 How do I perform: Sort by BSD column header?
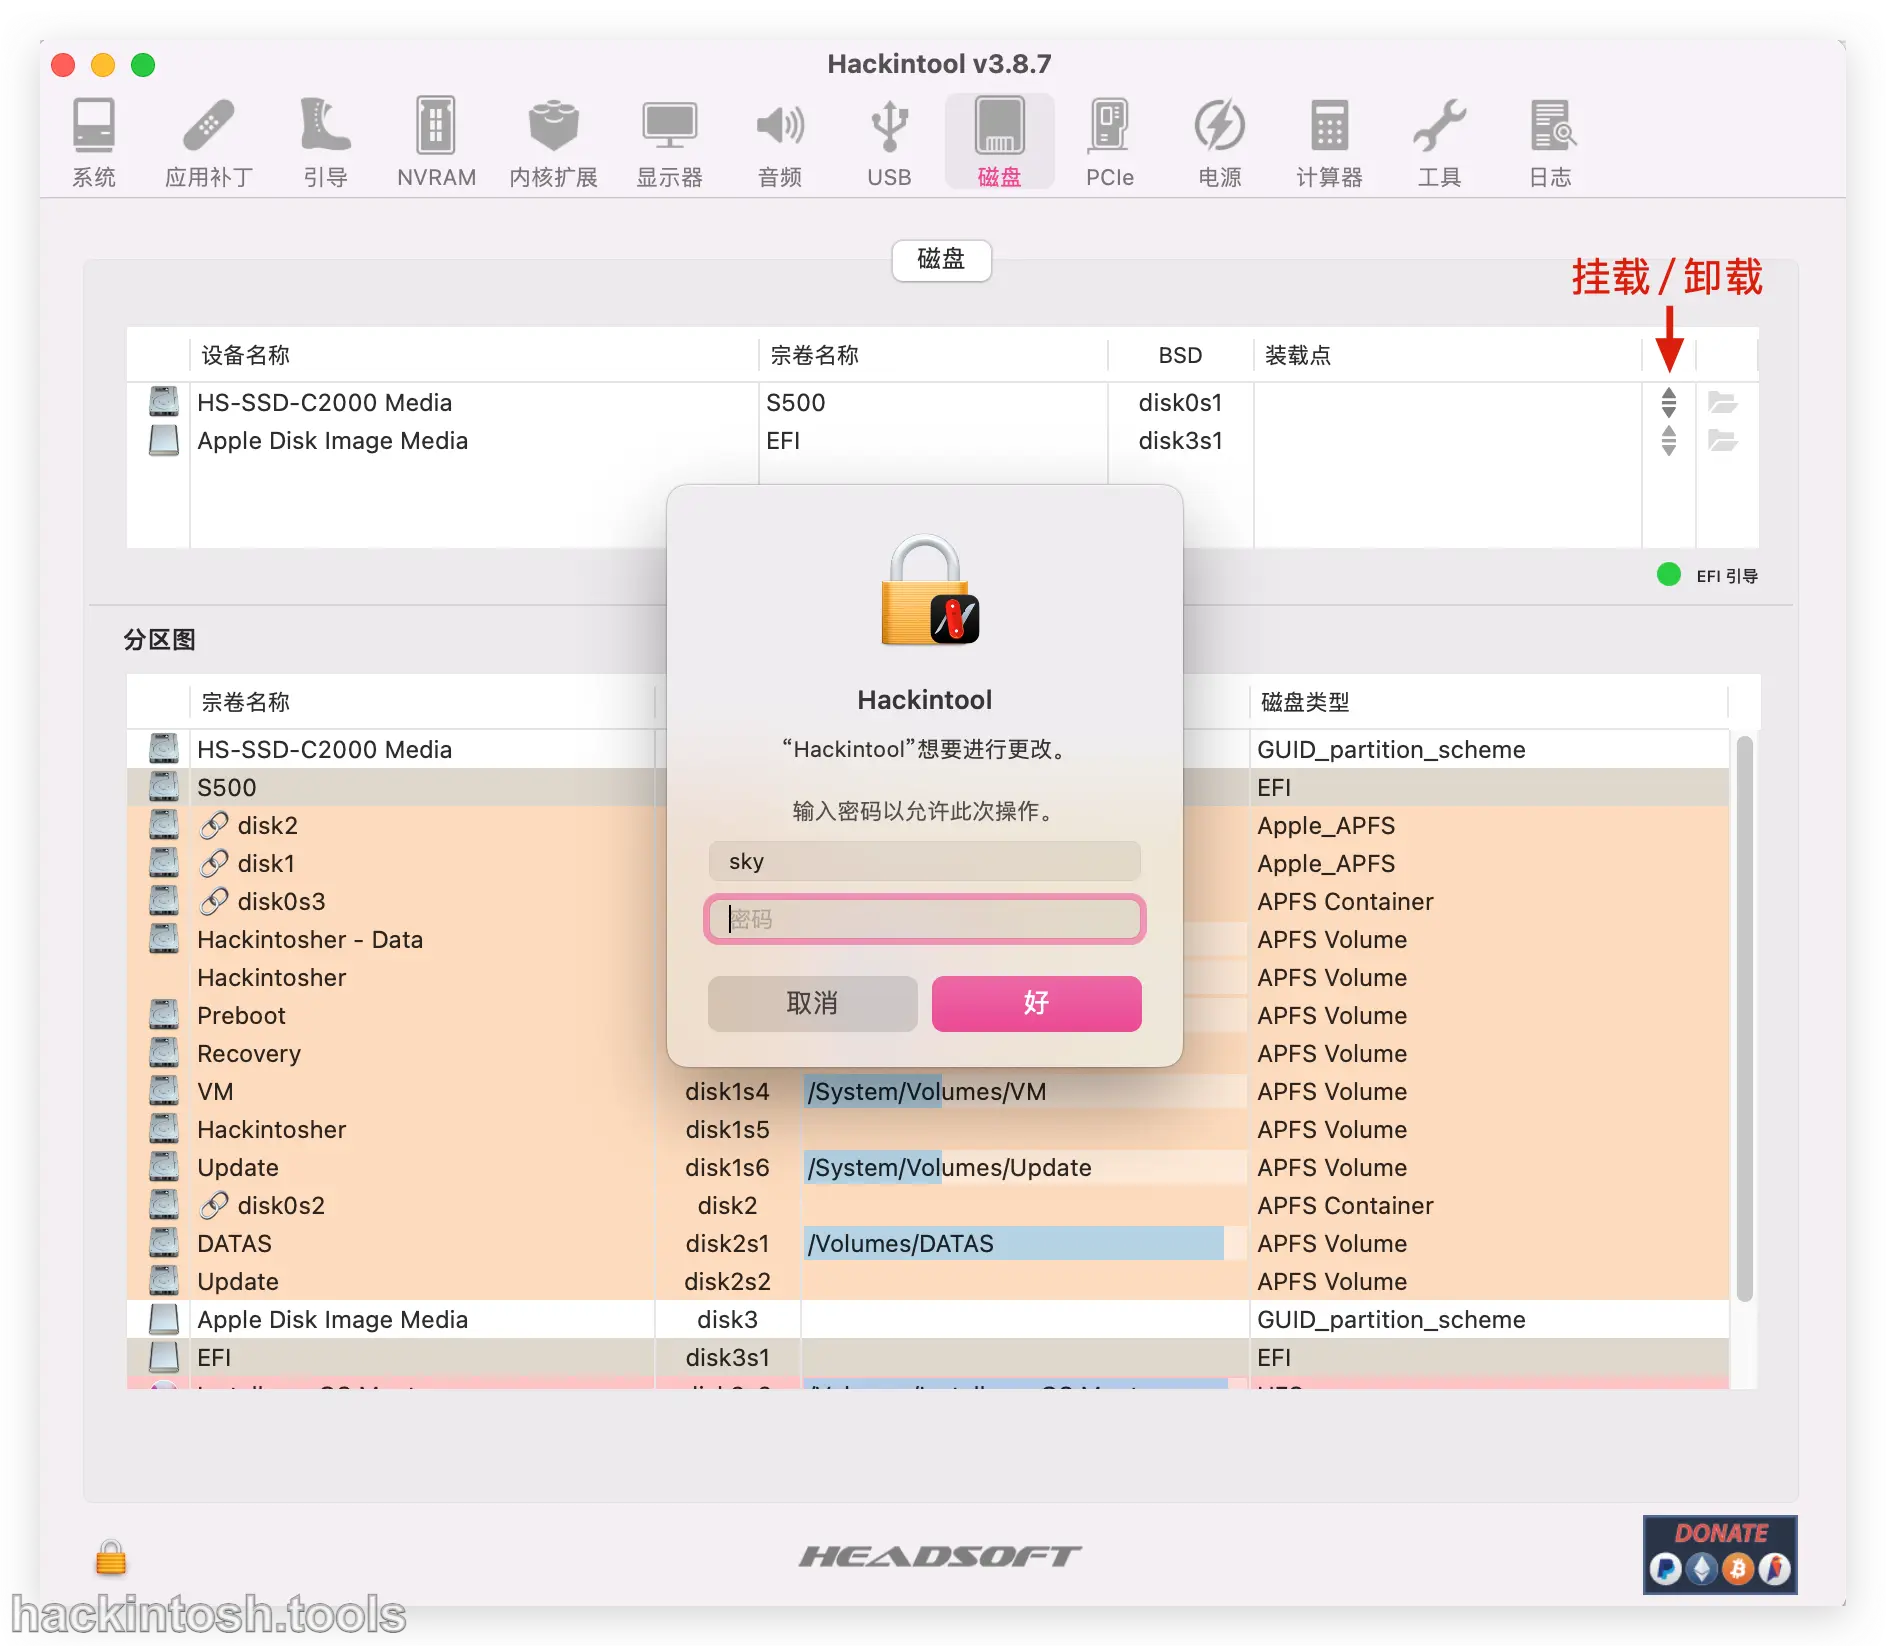pyautogui.click(x=1180, y=356)
